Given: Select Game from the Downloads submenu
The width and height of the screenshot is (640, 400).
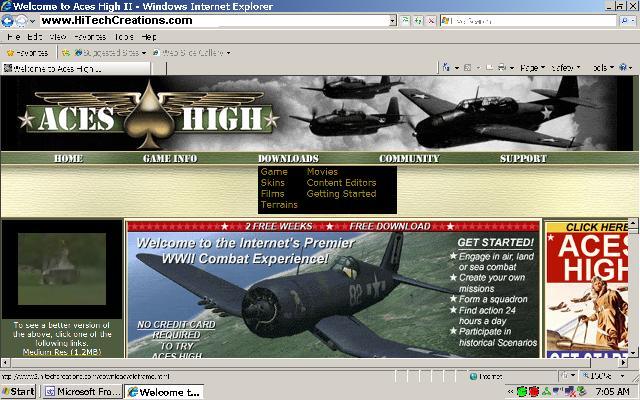Looking at the screenshot, I should [x=274, y=172].
